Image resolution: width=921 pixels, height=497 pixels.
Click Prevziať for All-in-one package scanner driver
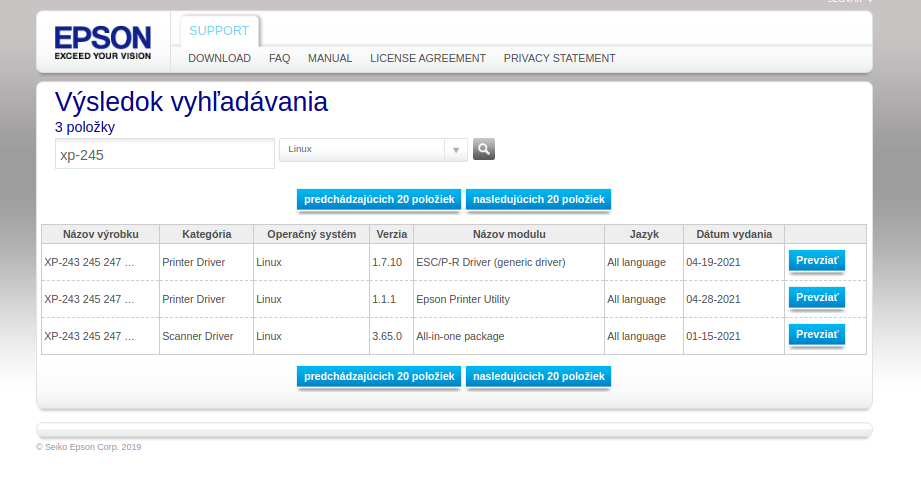pyautogui.click(x=817, y=335)
